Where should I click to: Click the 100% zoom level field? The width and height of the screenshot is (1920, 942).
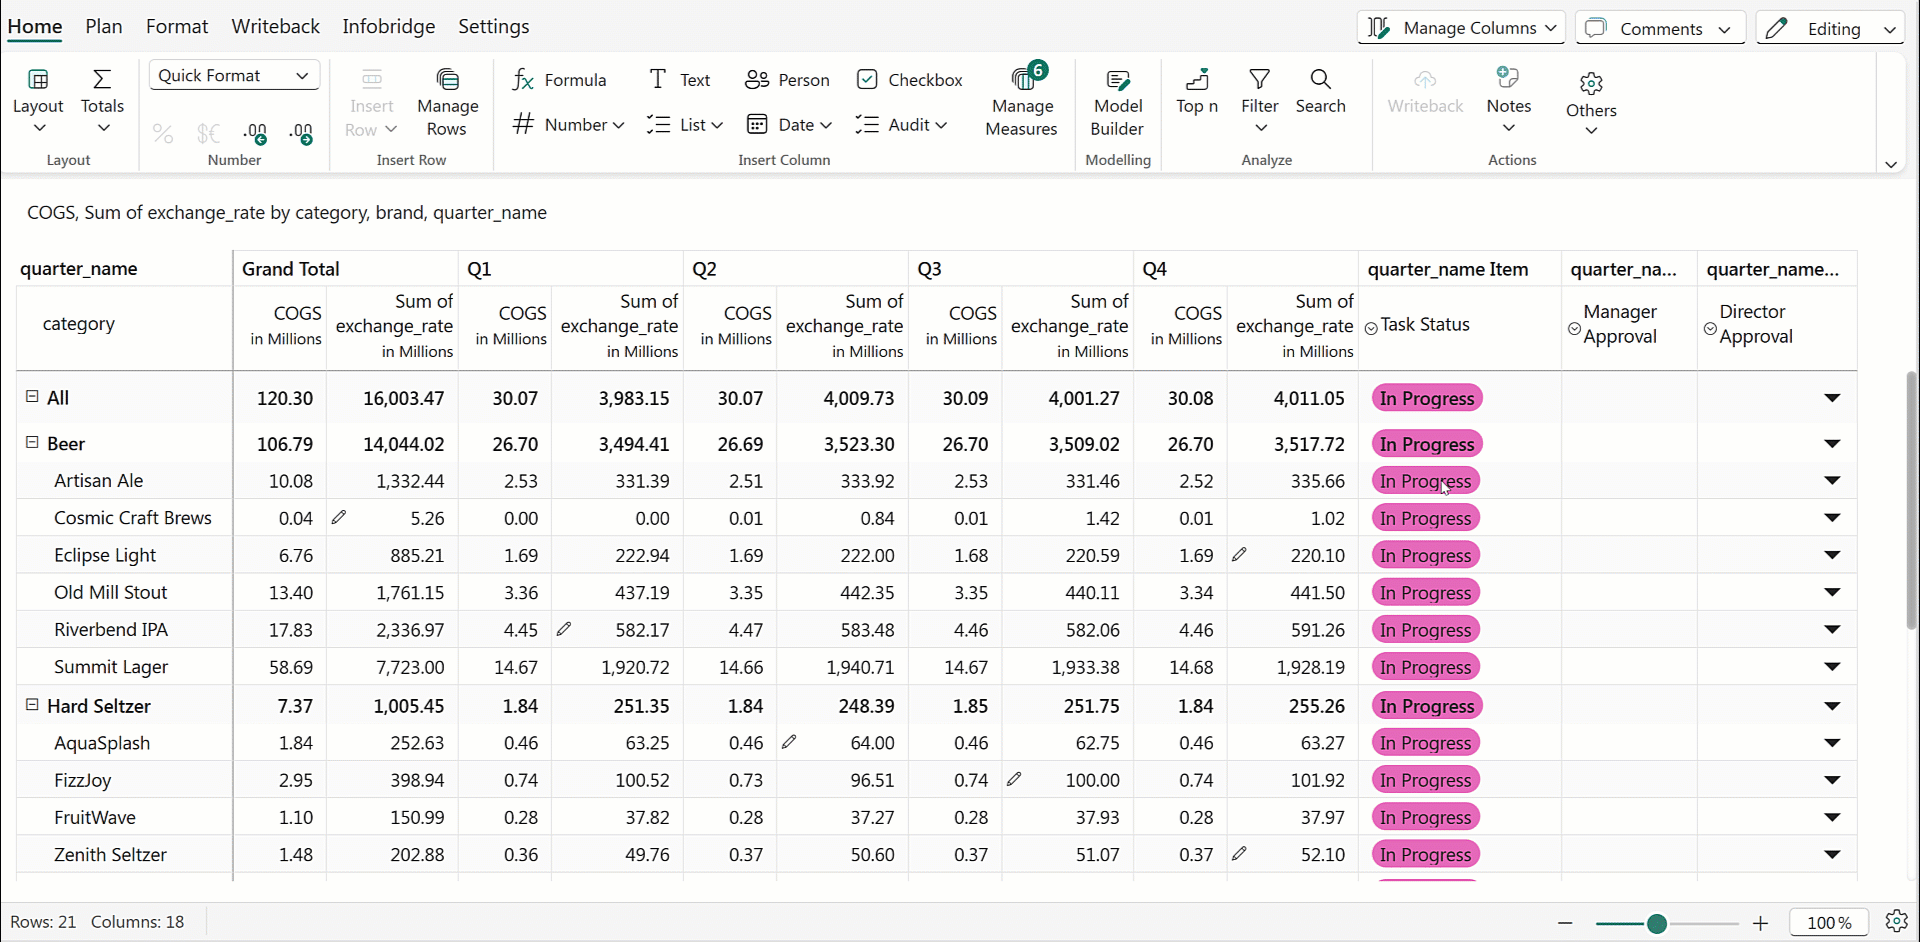point(1828,923)
